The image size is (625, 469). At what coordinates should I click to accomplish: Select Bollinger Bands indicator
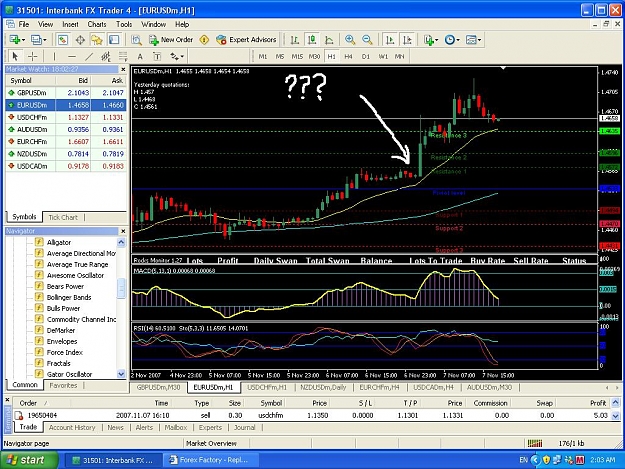coord(69,297)
